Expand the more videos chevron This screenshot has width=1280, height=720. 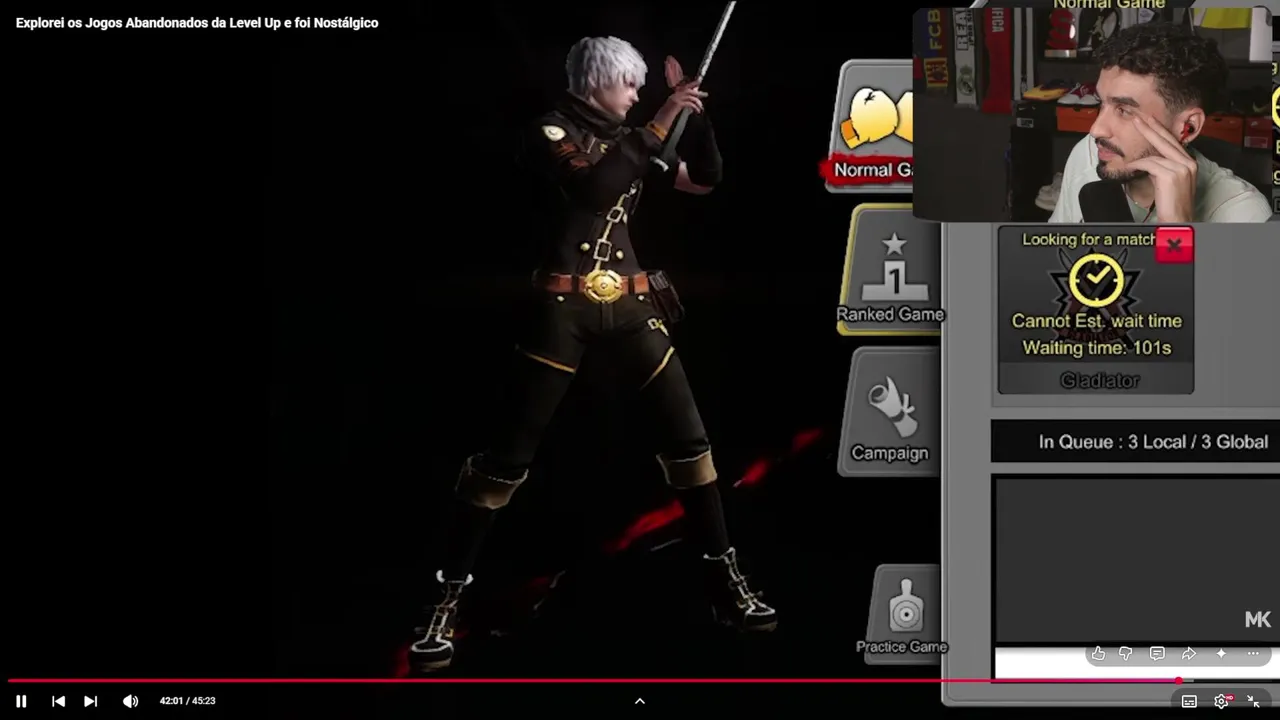click(x=640, y=701)
